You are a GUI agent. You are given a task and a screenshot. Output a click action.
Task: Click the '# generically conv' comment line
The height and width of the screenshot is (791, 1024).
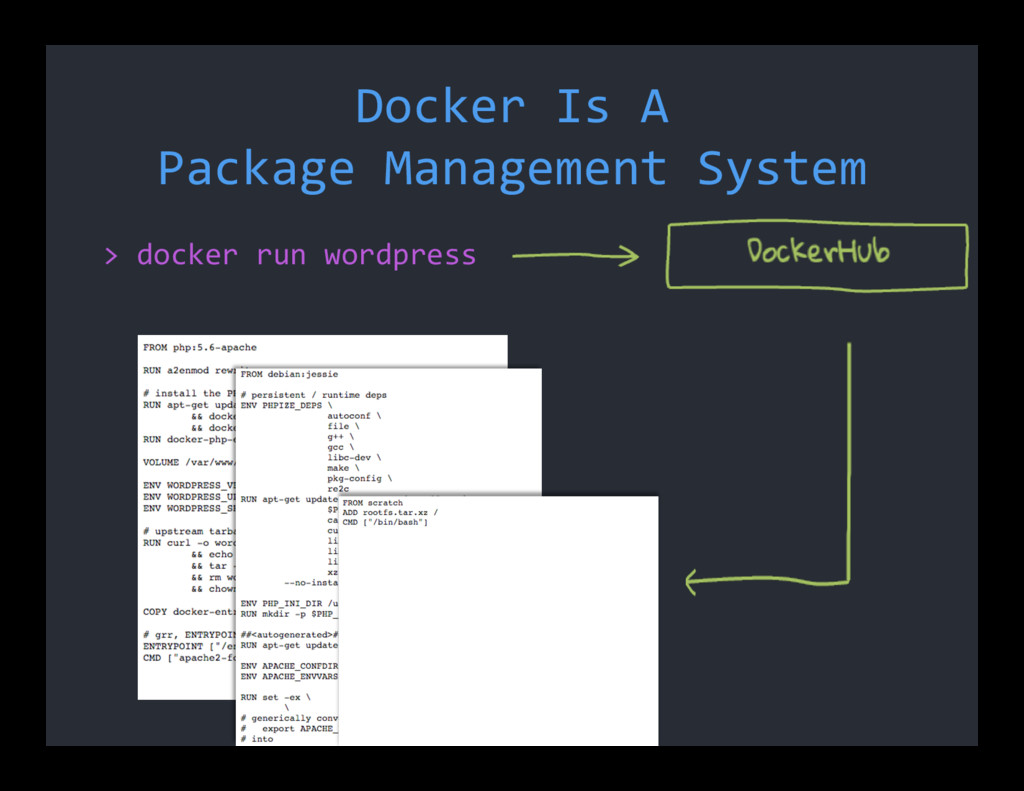[289, 718]
